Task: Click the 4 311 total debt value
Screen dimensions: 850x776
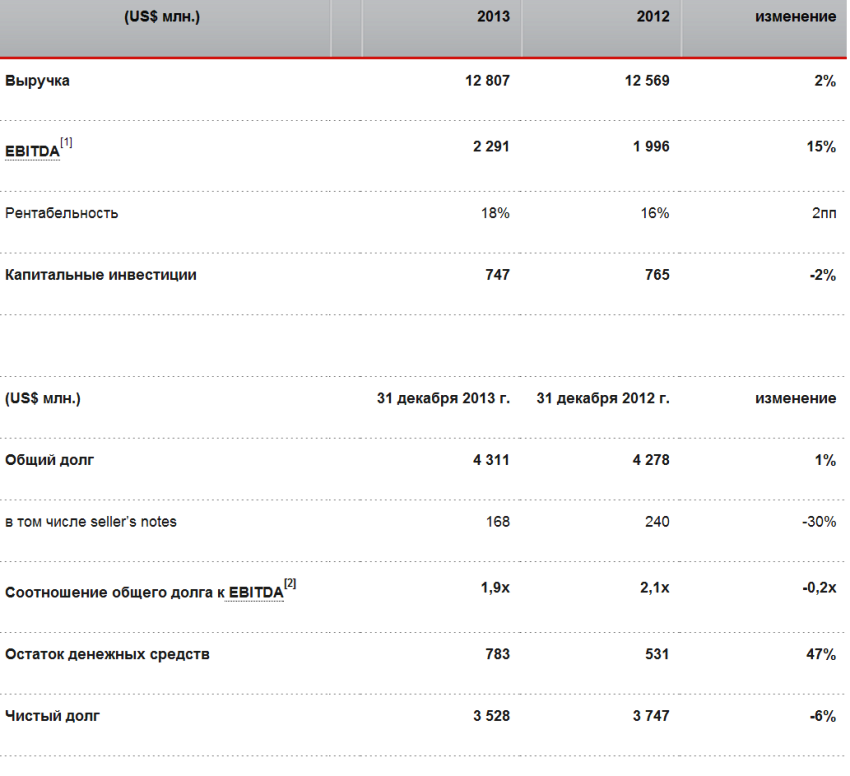Action: point(490,460)
